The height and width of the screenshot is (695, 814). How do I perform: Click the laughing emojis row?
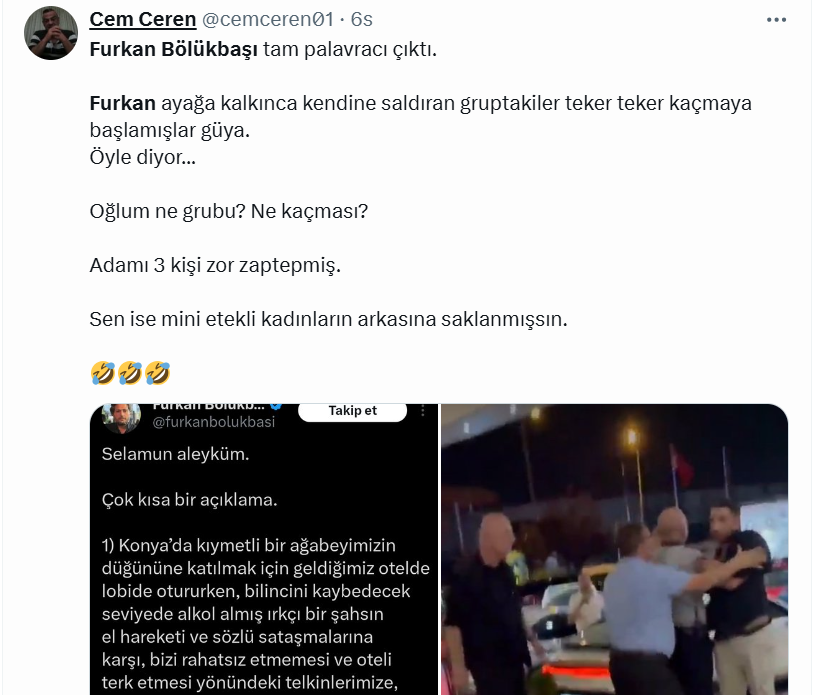[130, 373]
